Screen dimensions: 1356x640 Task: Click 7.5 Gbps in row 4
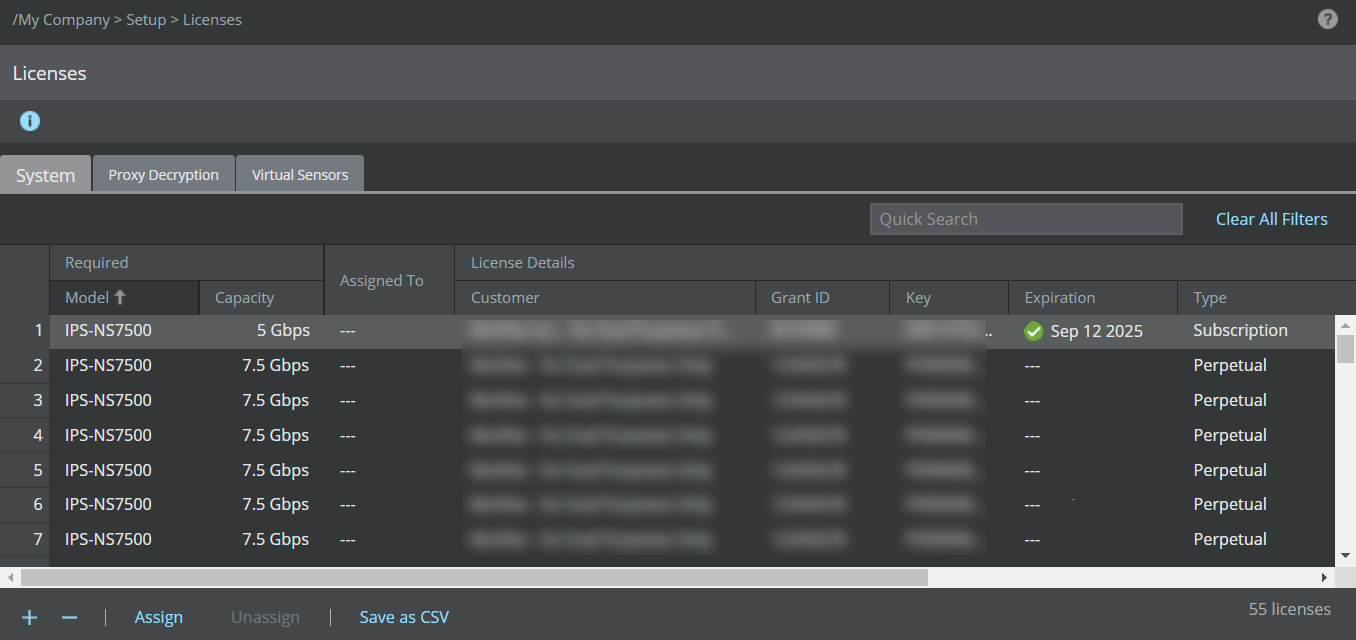(x=275, y=435)
